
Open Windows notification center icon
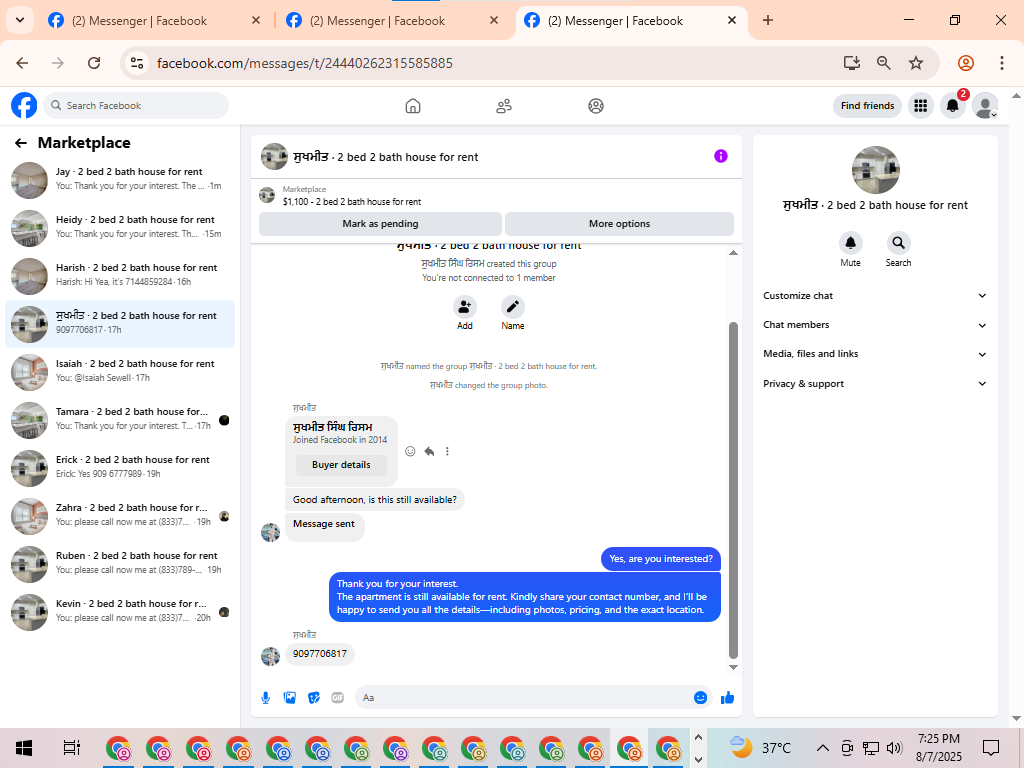pyautogui.click(x=991, y=748)
